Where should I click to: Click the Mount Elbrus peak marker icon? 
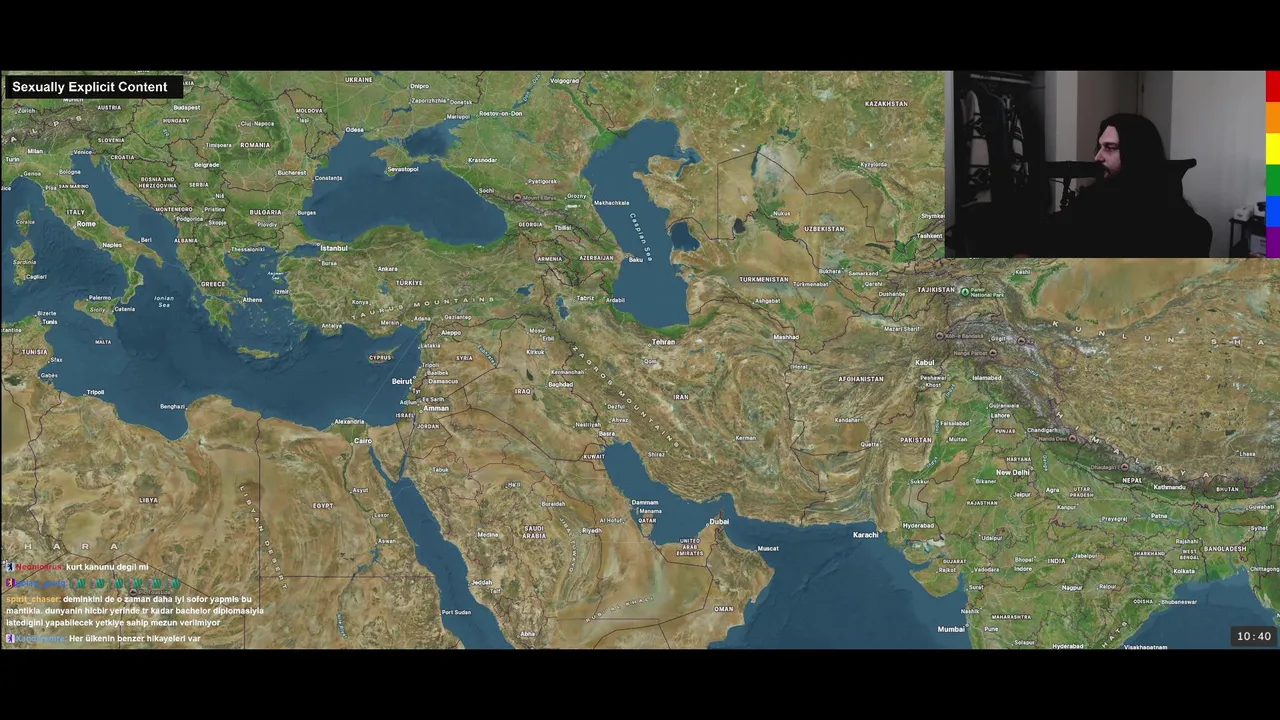pyautogui.click(x=517, y=197)
